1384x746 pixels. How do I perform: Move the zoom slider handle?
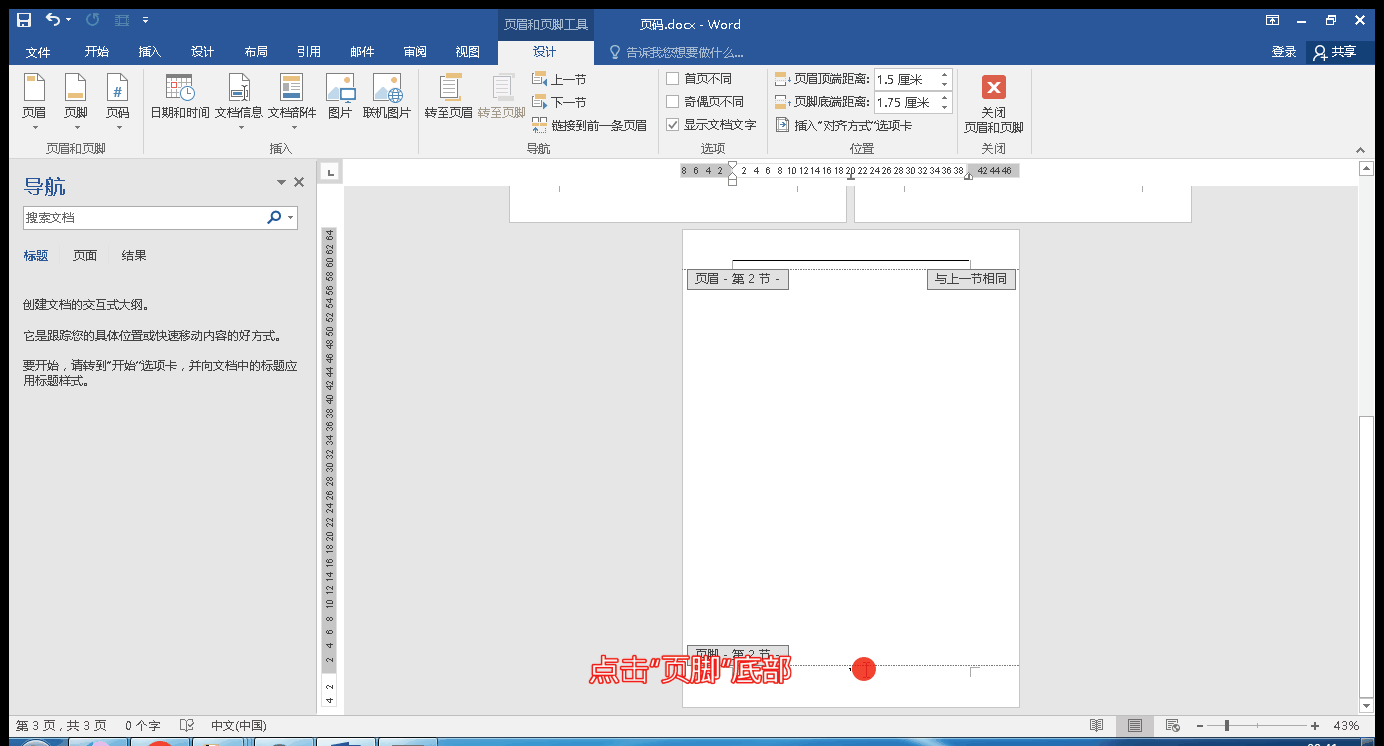point(1227,725)
